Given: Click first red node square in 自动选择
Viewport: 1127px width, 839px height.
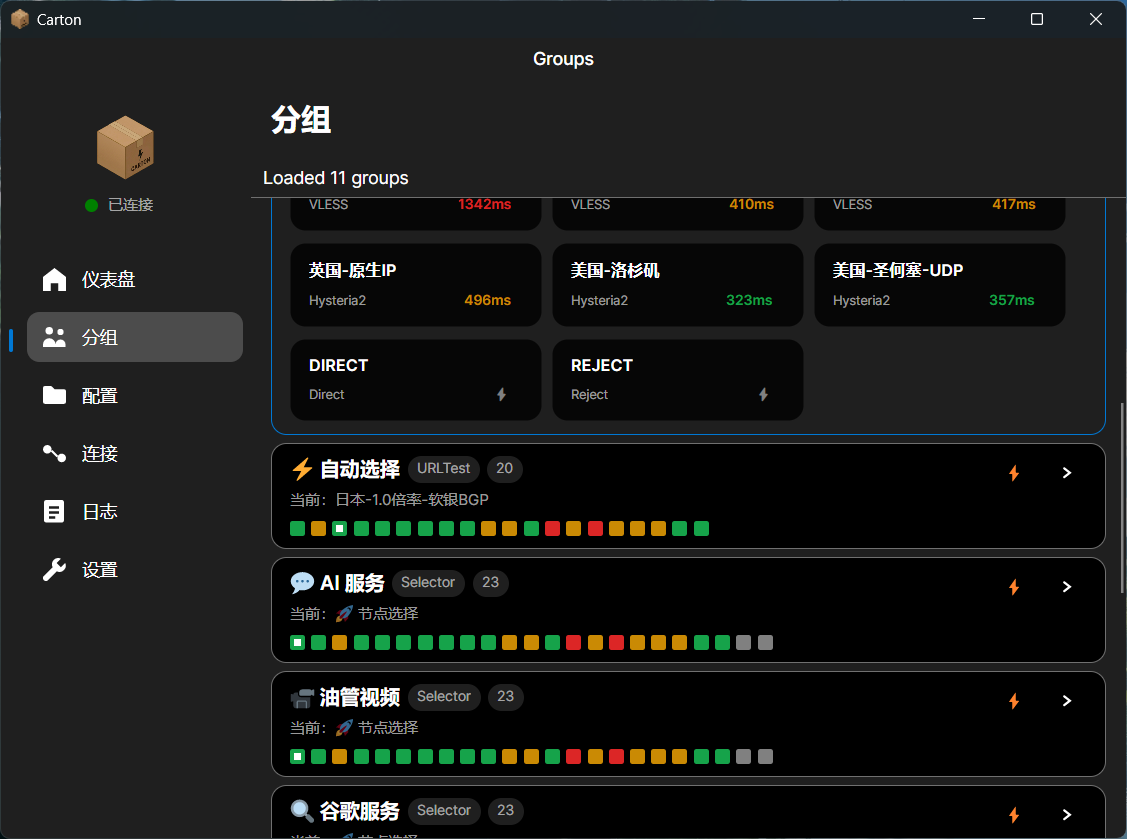Looking at the screenshot, I should point(552,529).
